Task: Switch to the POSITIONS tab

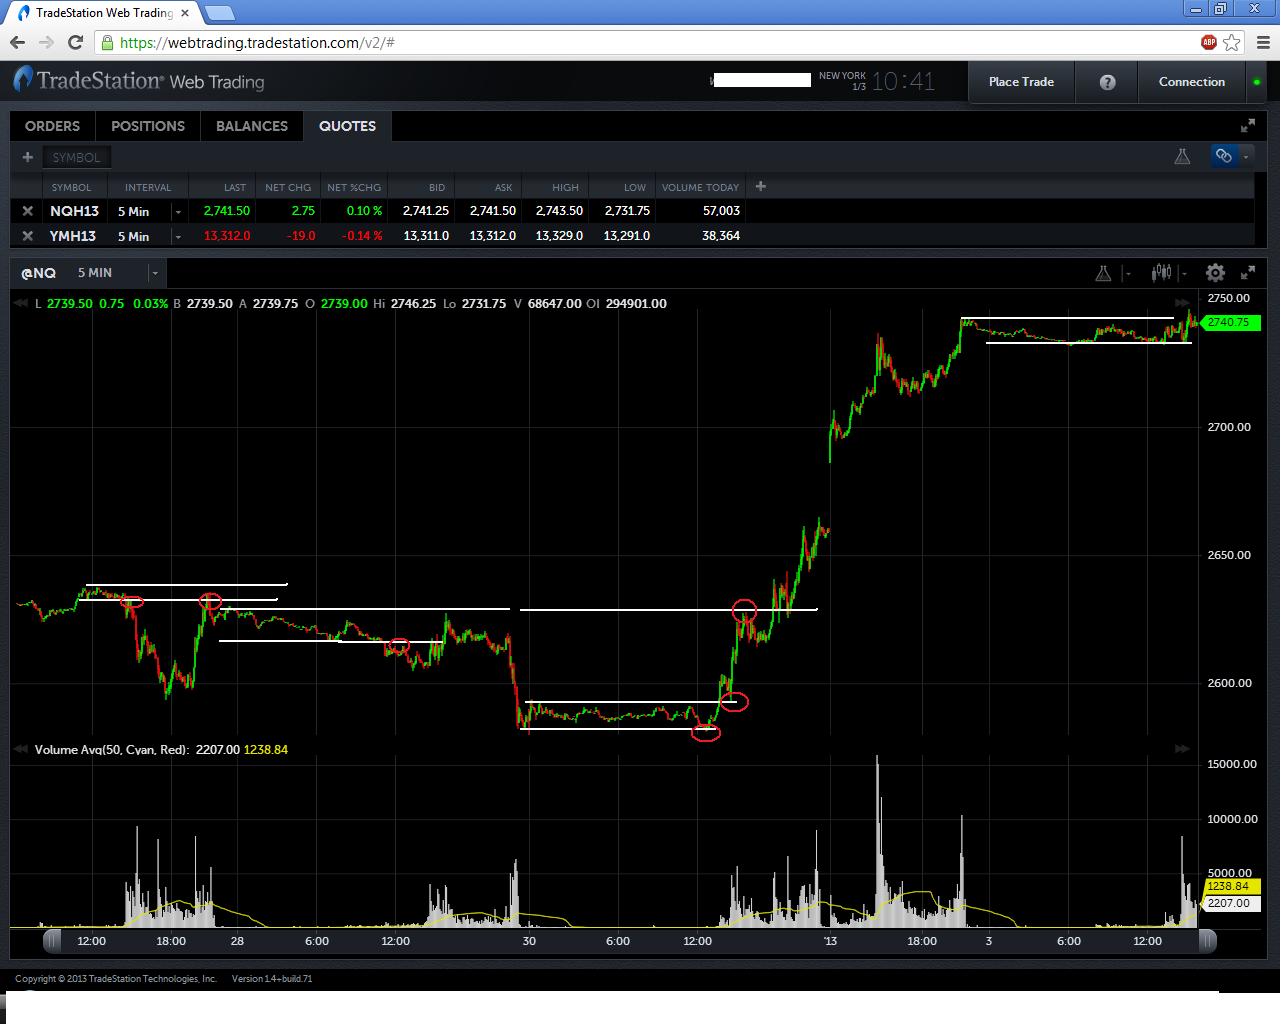Action: point(148,126)
